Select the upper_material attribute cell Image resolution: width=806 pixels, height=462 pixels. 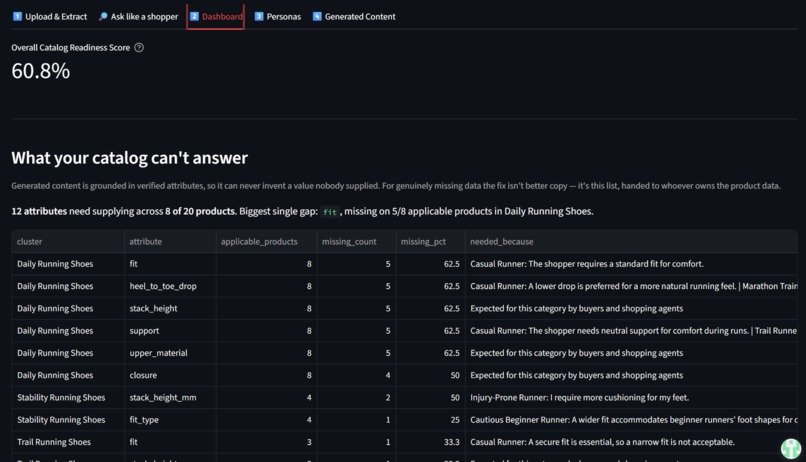[170, 353]
